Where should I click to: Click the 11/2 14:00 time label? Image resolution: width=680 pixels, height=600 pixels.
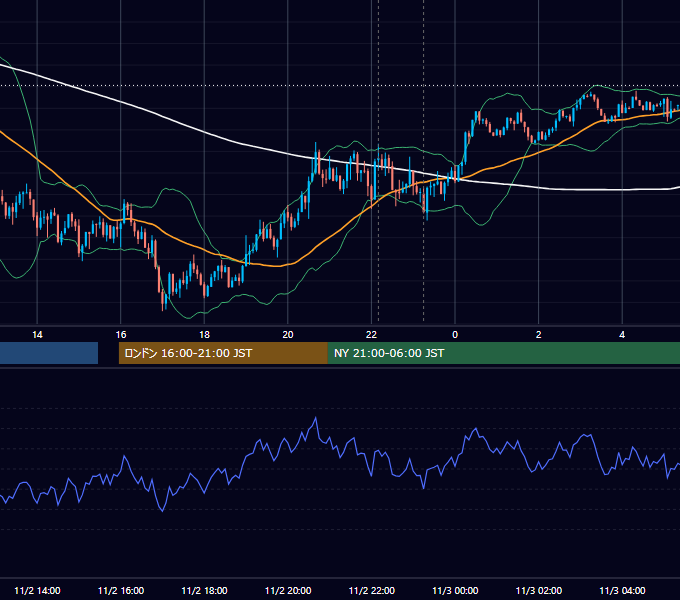pyautogui.click(x=37, y=590)
